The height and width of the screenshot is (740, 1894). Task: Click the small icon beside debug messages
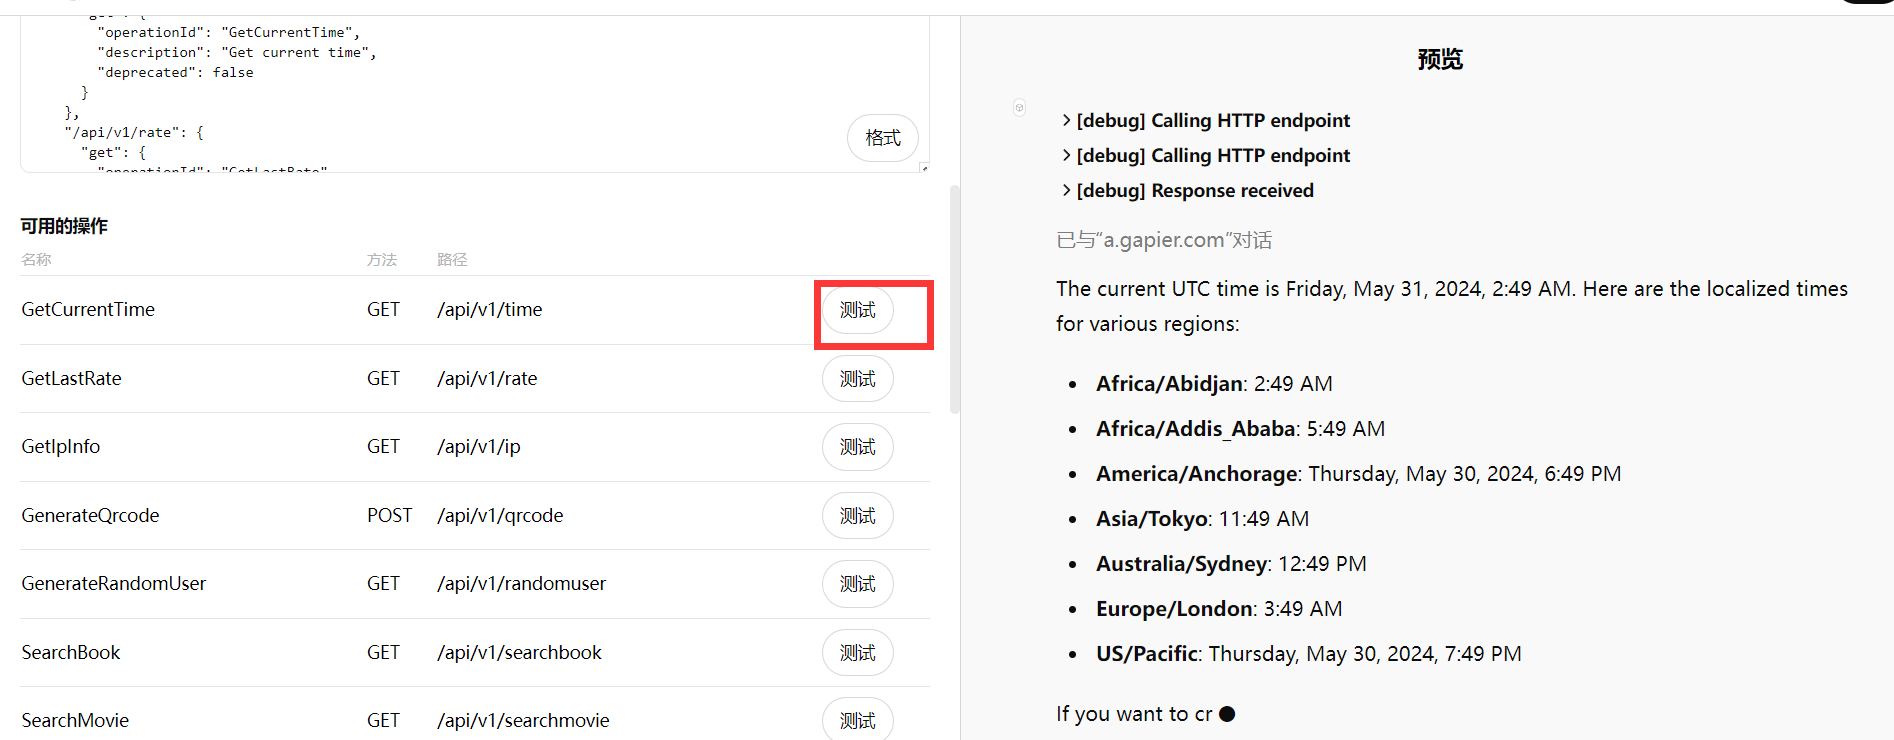(x=1019, y=107)
